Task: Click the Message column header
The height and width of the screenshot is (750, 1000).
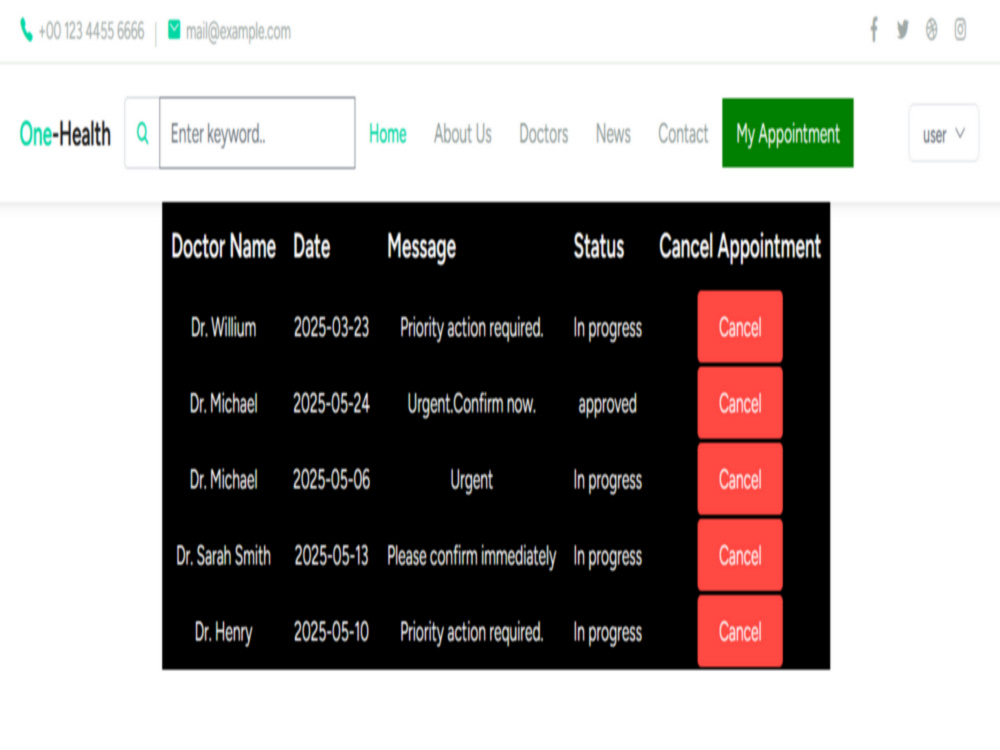Action: 422,247
